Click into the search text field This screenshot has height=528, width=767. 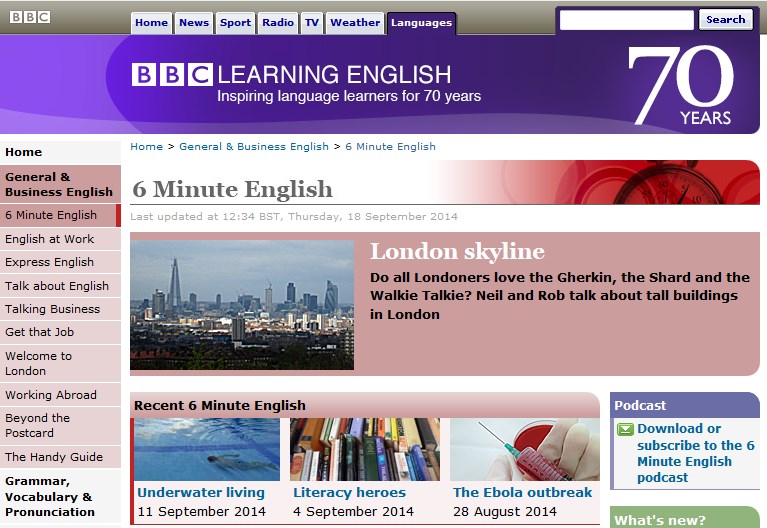coord(627,20)
